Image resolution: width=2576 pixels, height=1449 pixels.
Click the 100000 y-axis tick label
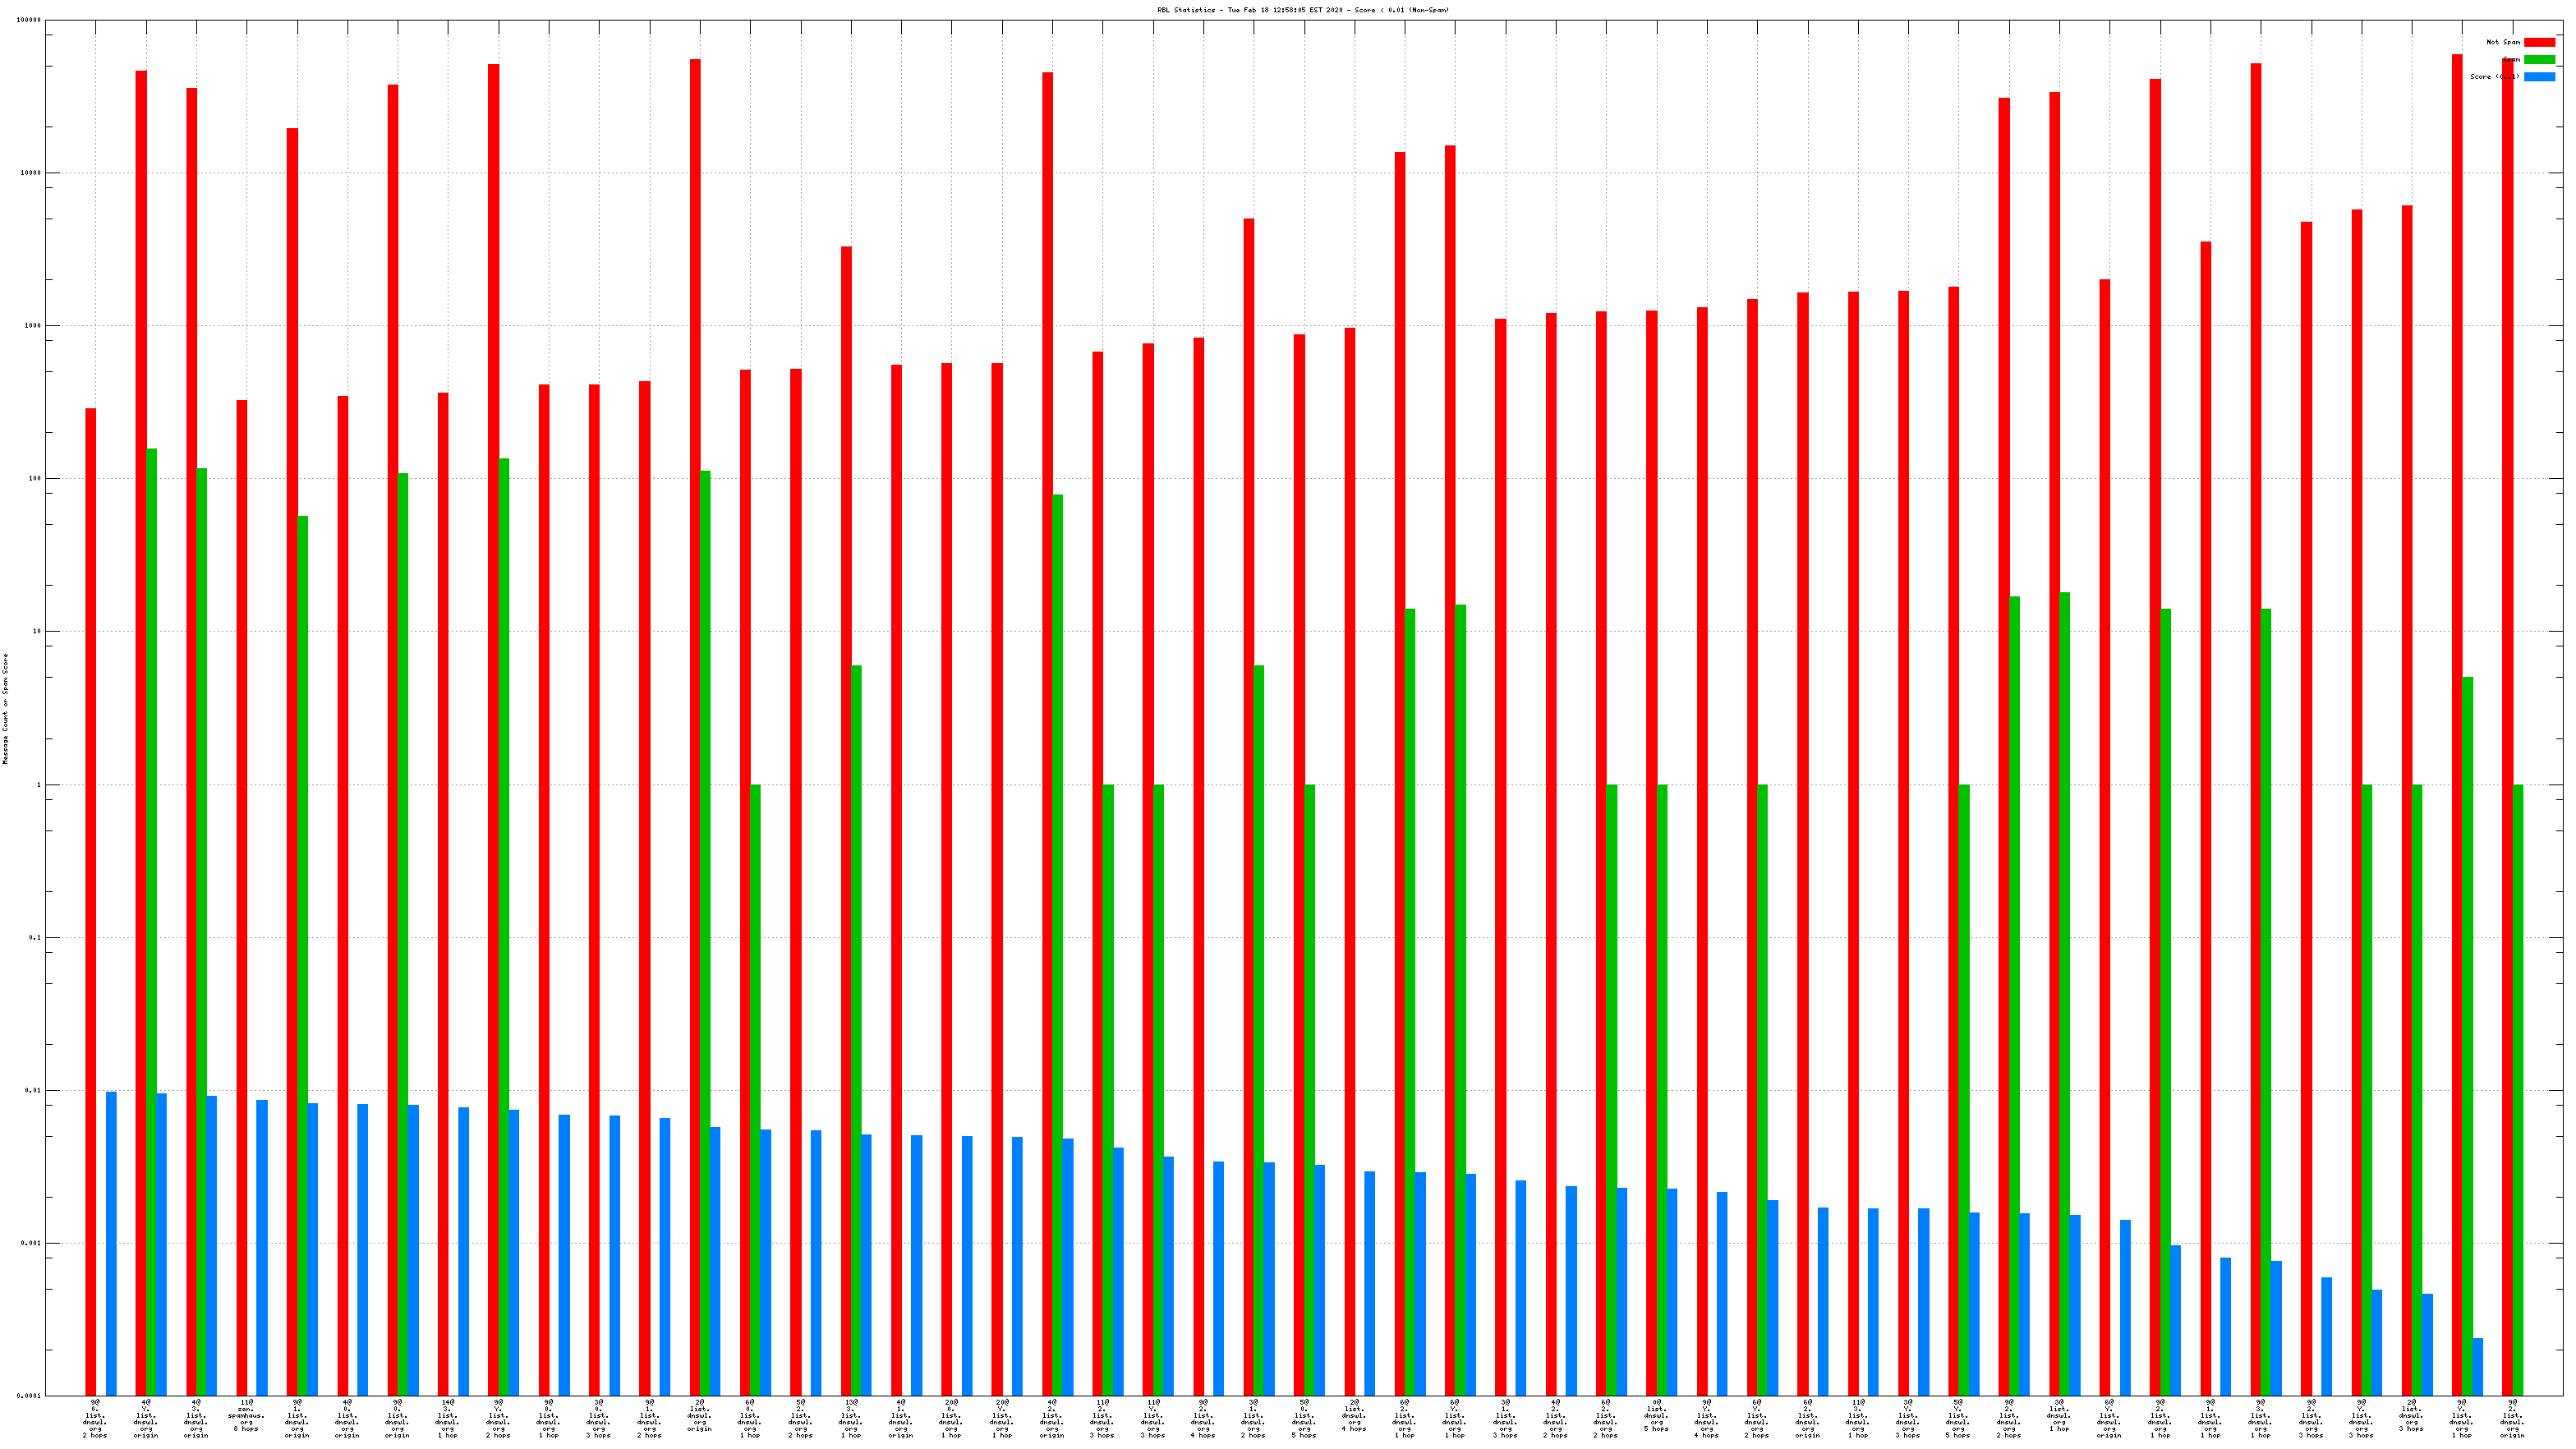tap(29, 20)
